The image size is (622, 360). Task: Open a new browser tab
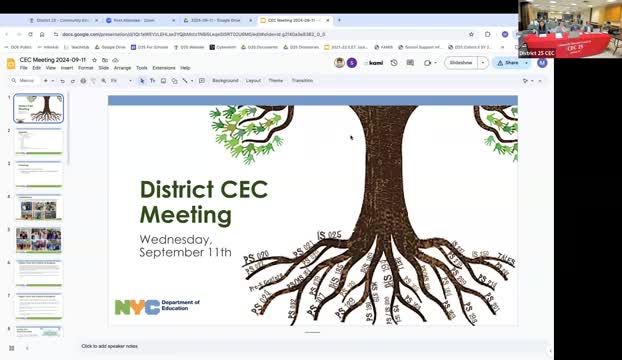(x=339, y=20)
